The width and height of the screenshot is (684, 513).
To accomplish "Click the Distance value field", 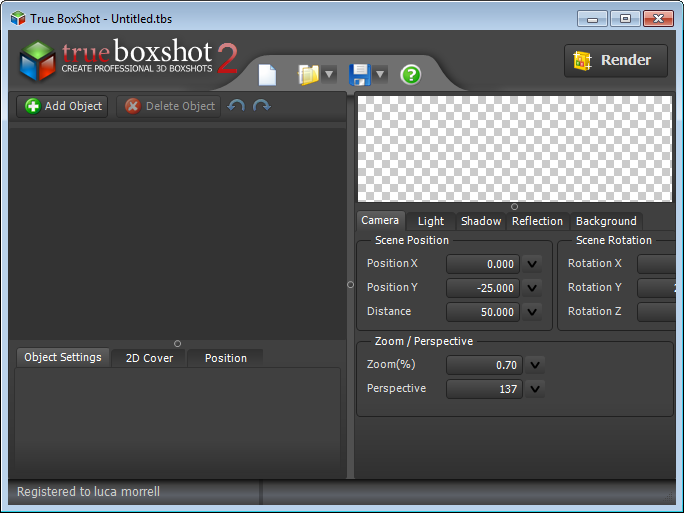I will (483, 312).
